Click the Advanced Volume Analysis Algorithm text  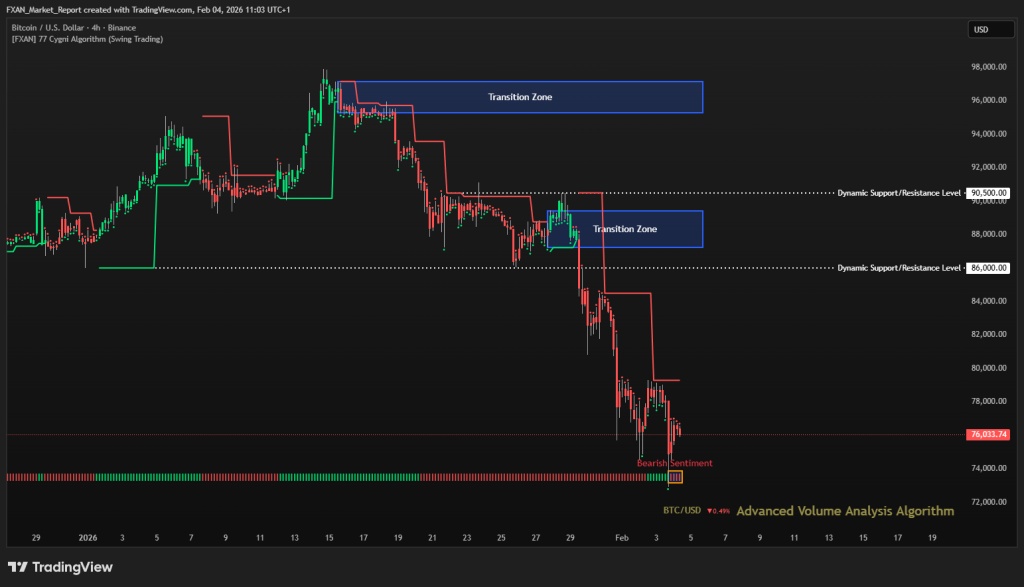click(845, 511)
